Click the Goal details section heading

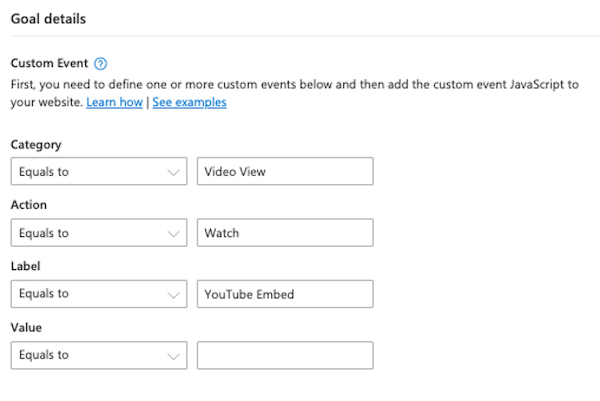pyautogui.click(x=47, y=18)
